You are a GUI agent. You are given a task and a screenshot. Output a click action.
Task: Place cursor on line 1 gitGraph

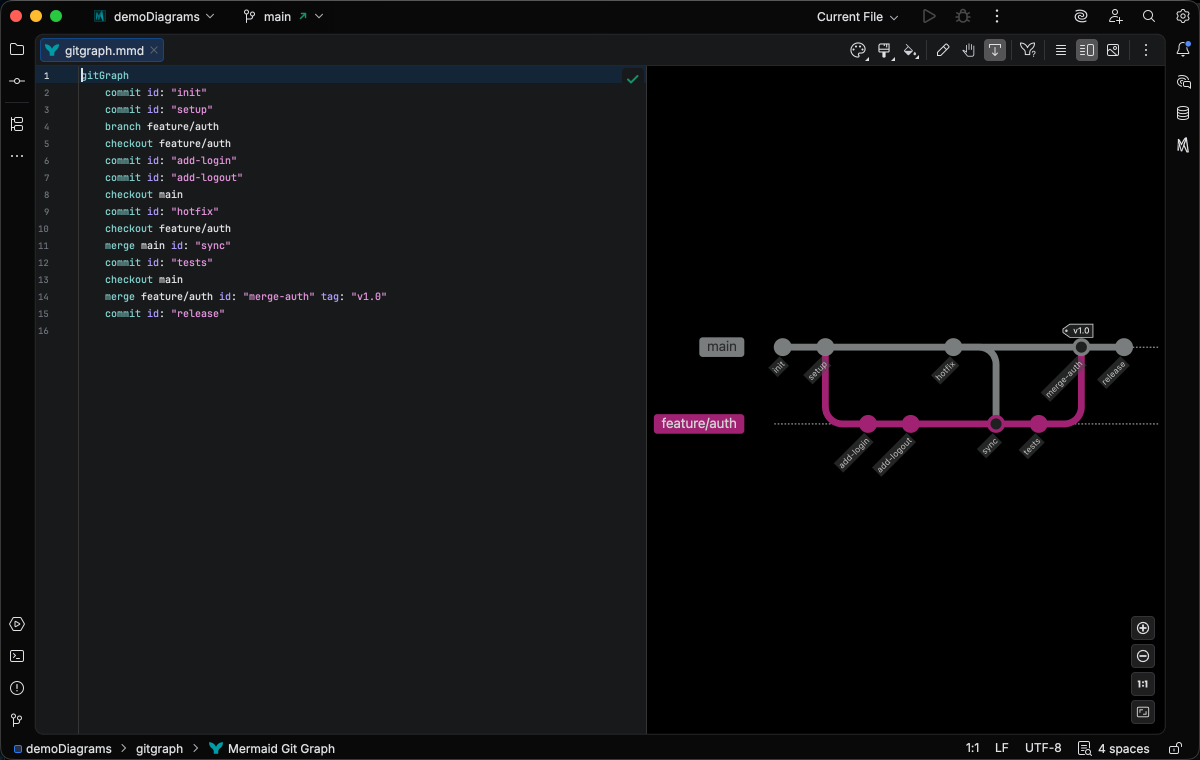coord(105,76)
